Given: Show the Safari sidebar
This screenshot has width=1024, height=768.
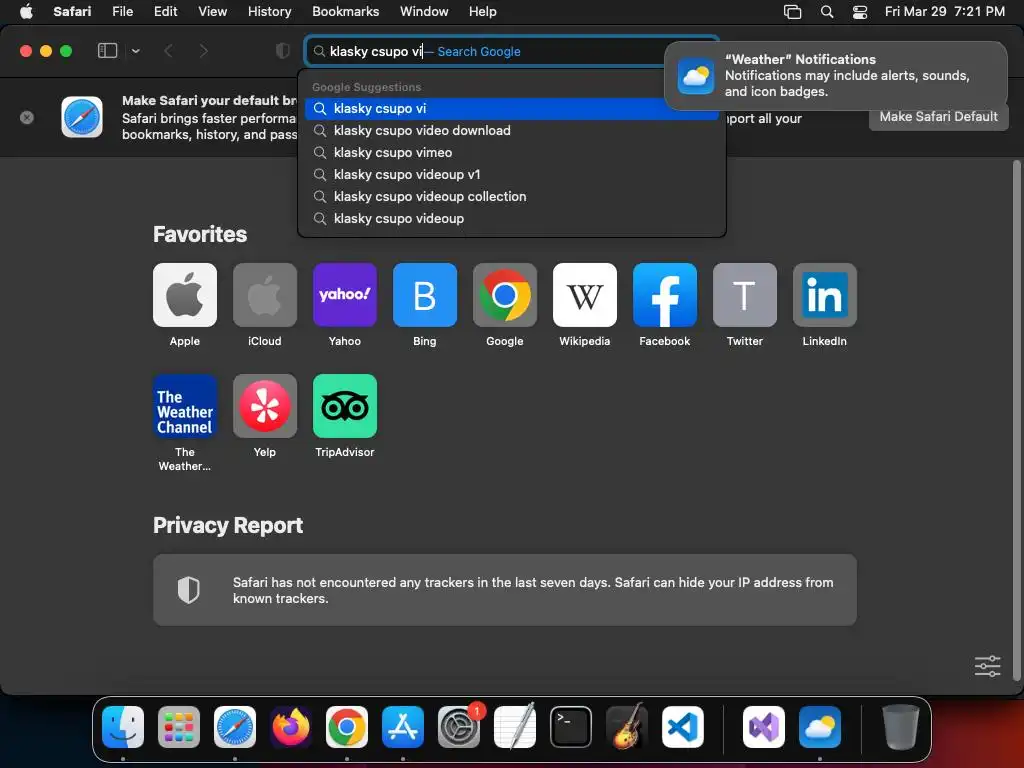Looking at the screenshot, I should tap(107, 51).
